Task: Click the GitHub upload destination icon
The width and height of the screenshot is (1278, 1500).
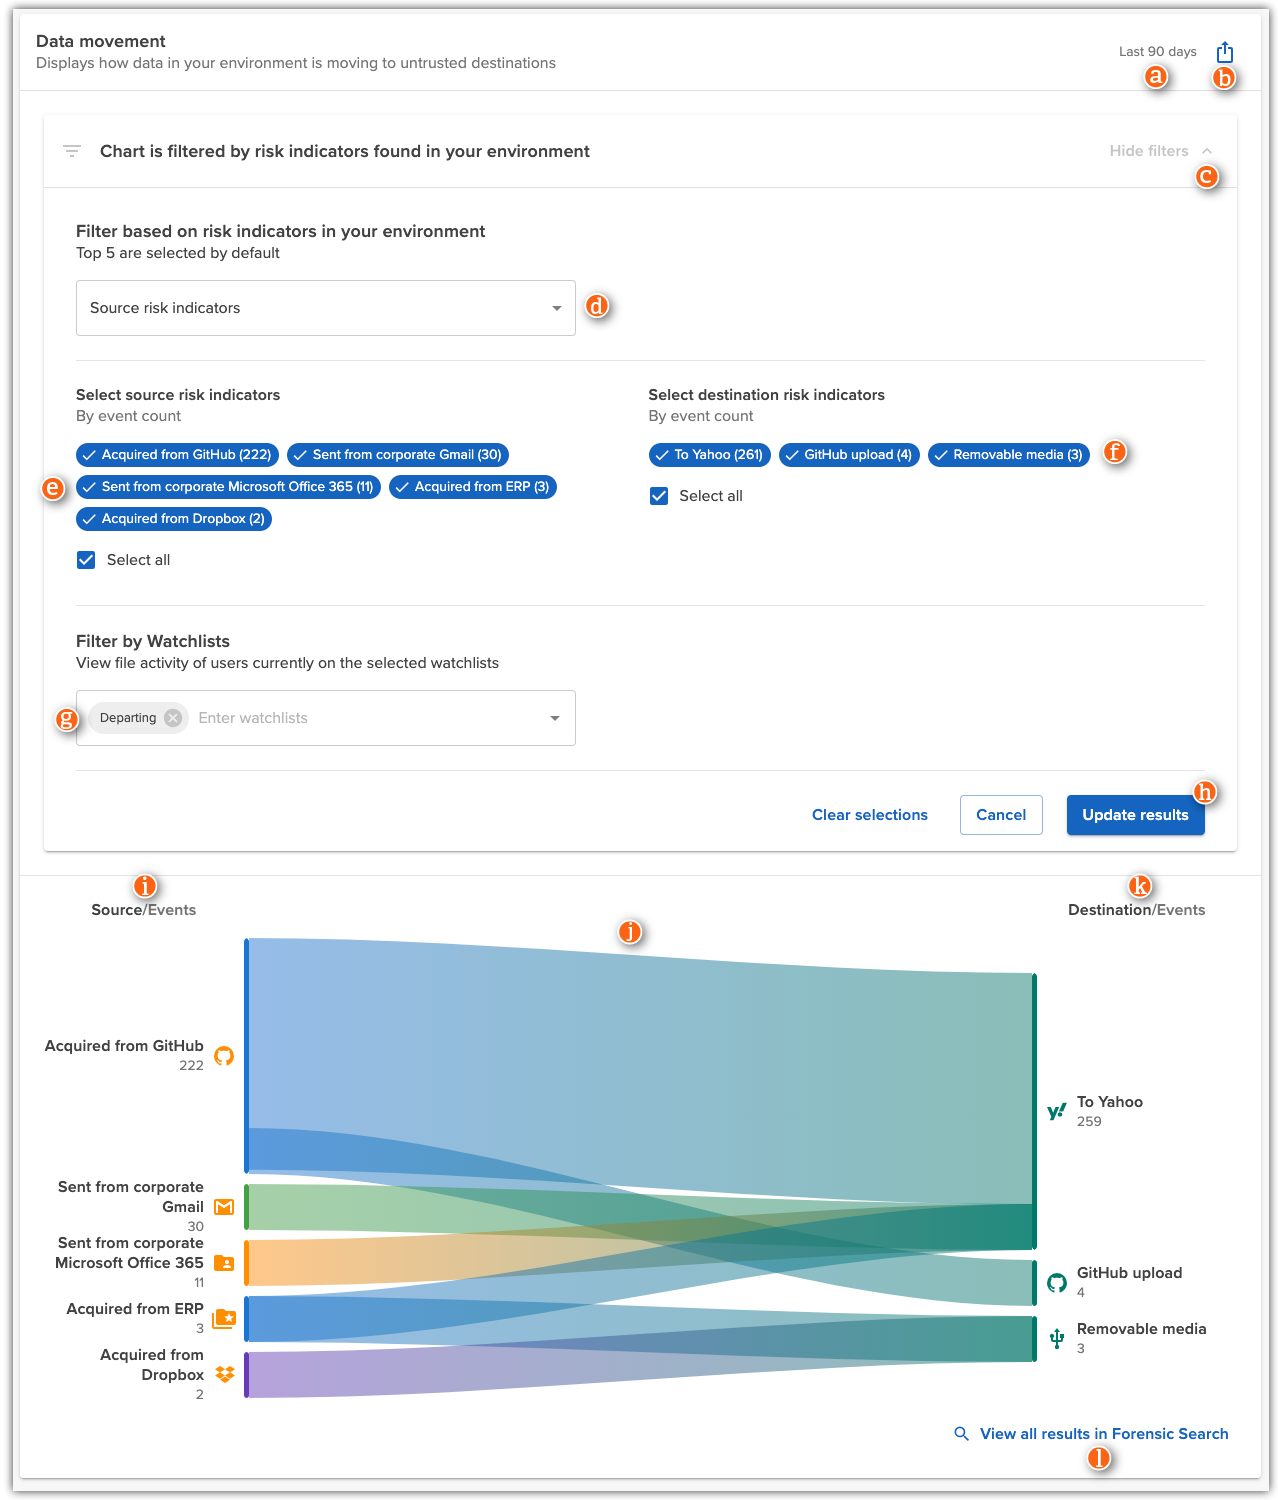Action: coord(1056,1281)
